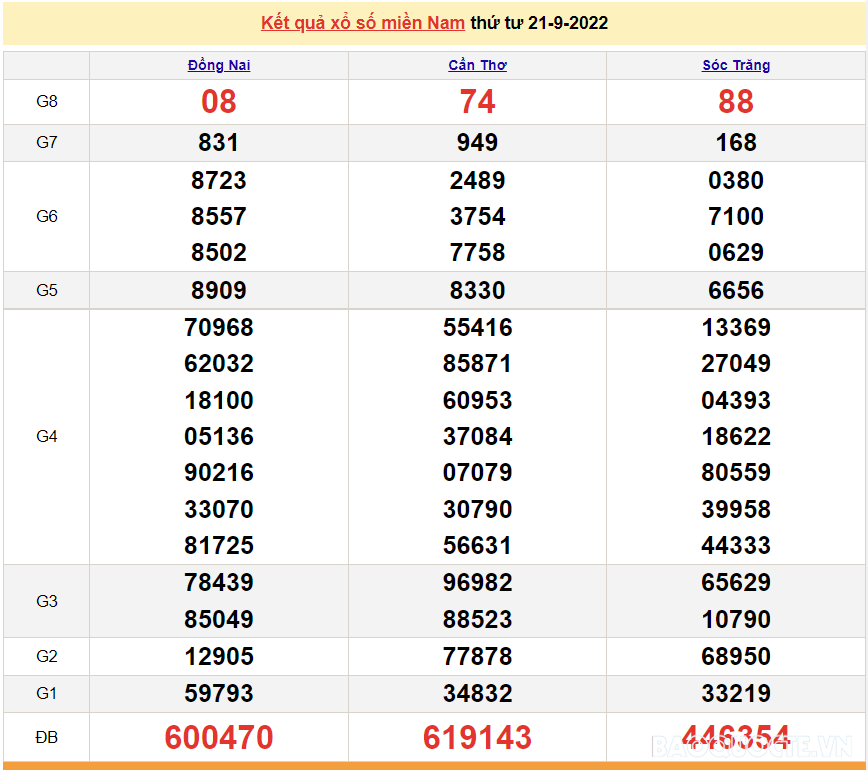868x770 pixels.
Task: Select the red G8 number 74
Action: (477, 102)
